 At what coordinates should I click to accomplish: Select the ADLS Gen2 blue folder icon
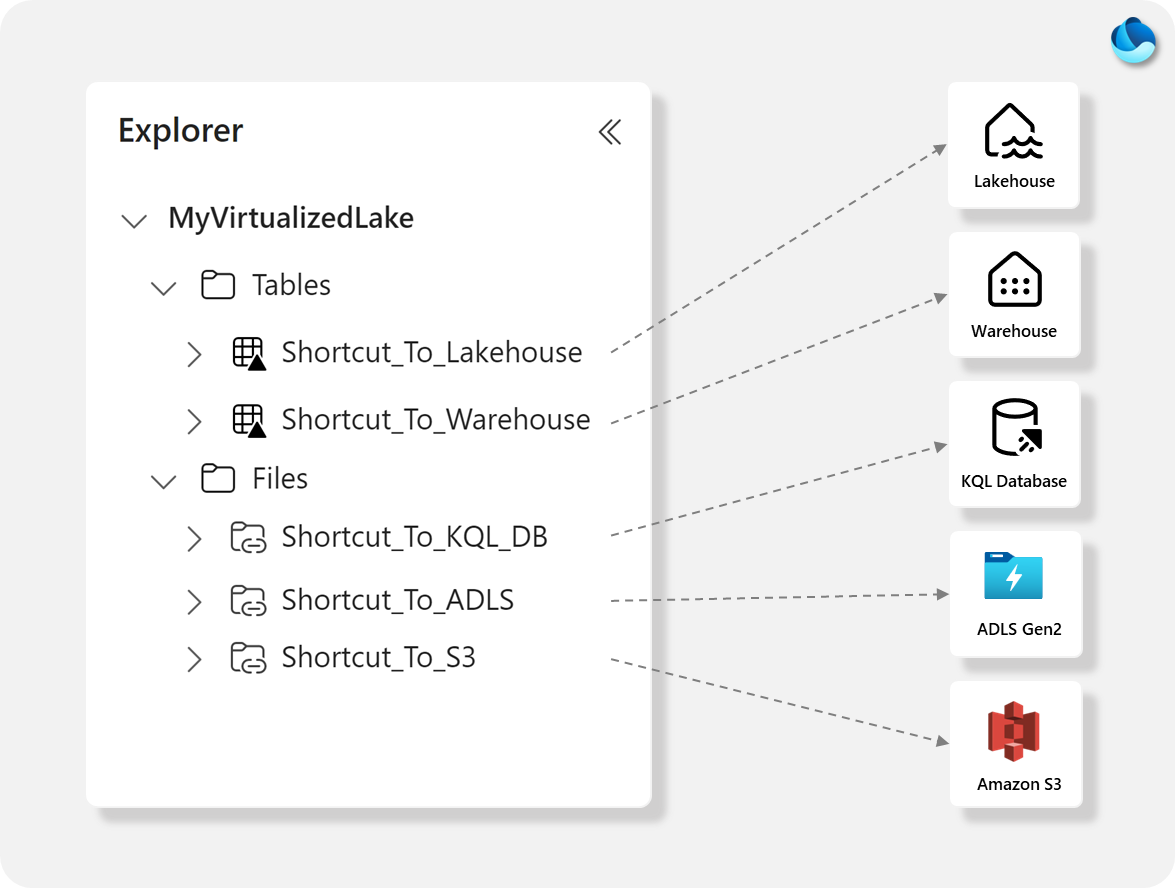1013,576
